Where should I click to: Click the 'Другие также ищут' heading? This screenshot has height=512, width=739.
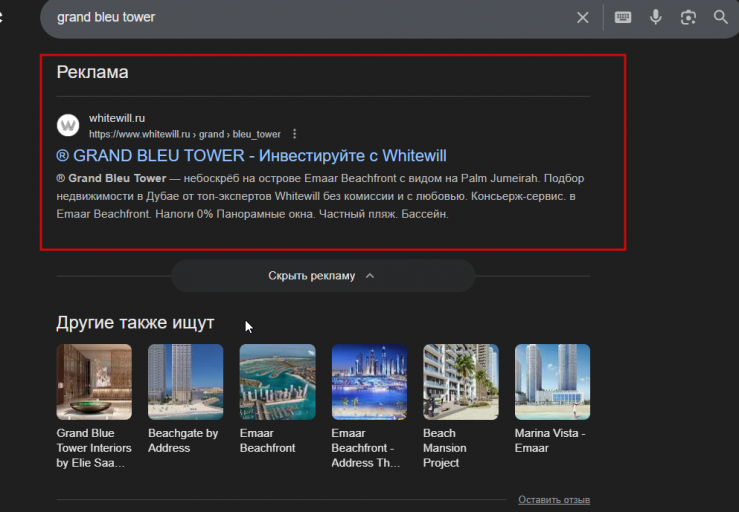[135, 323]
